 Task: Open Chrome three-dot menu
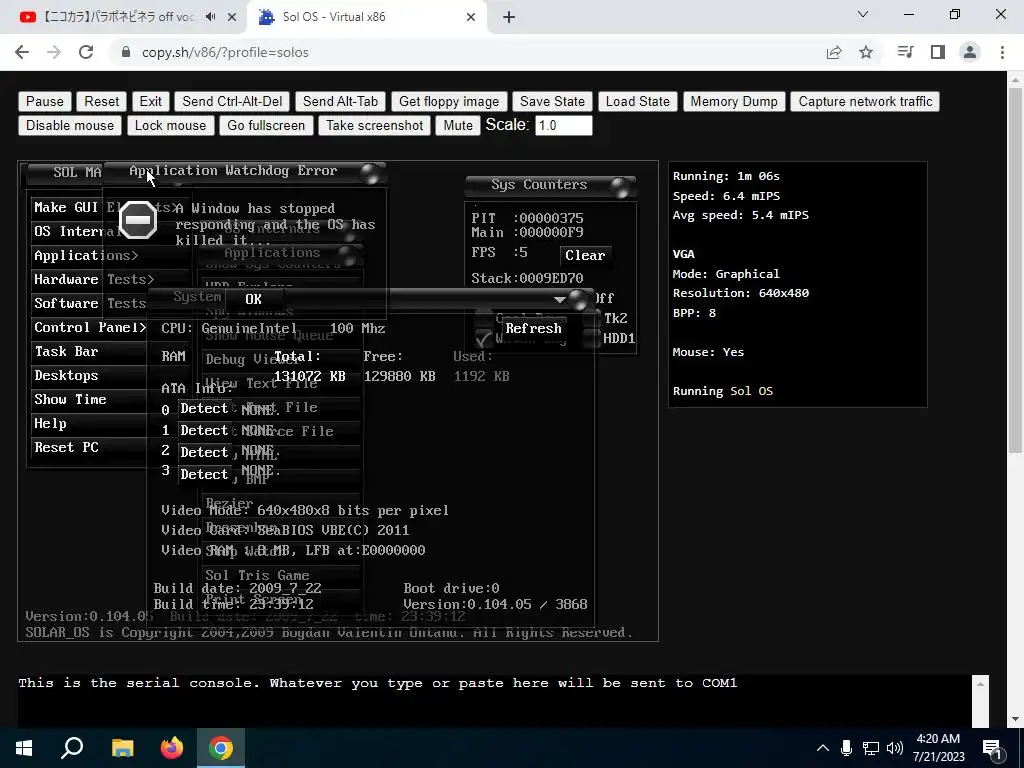pos(1002,52)
